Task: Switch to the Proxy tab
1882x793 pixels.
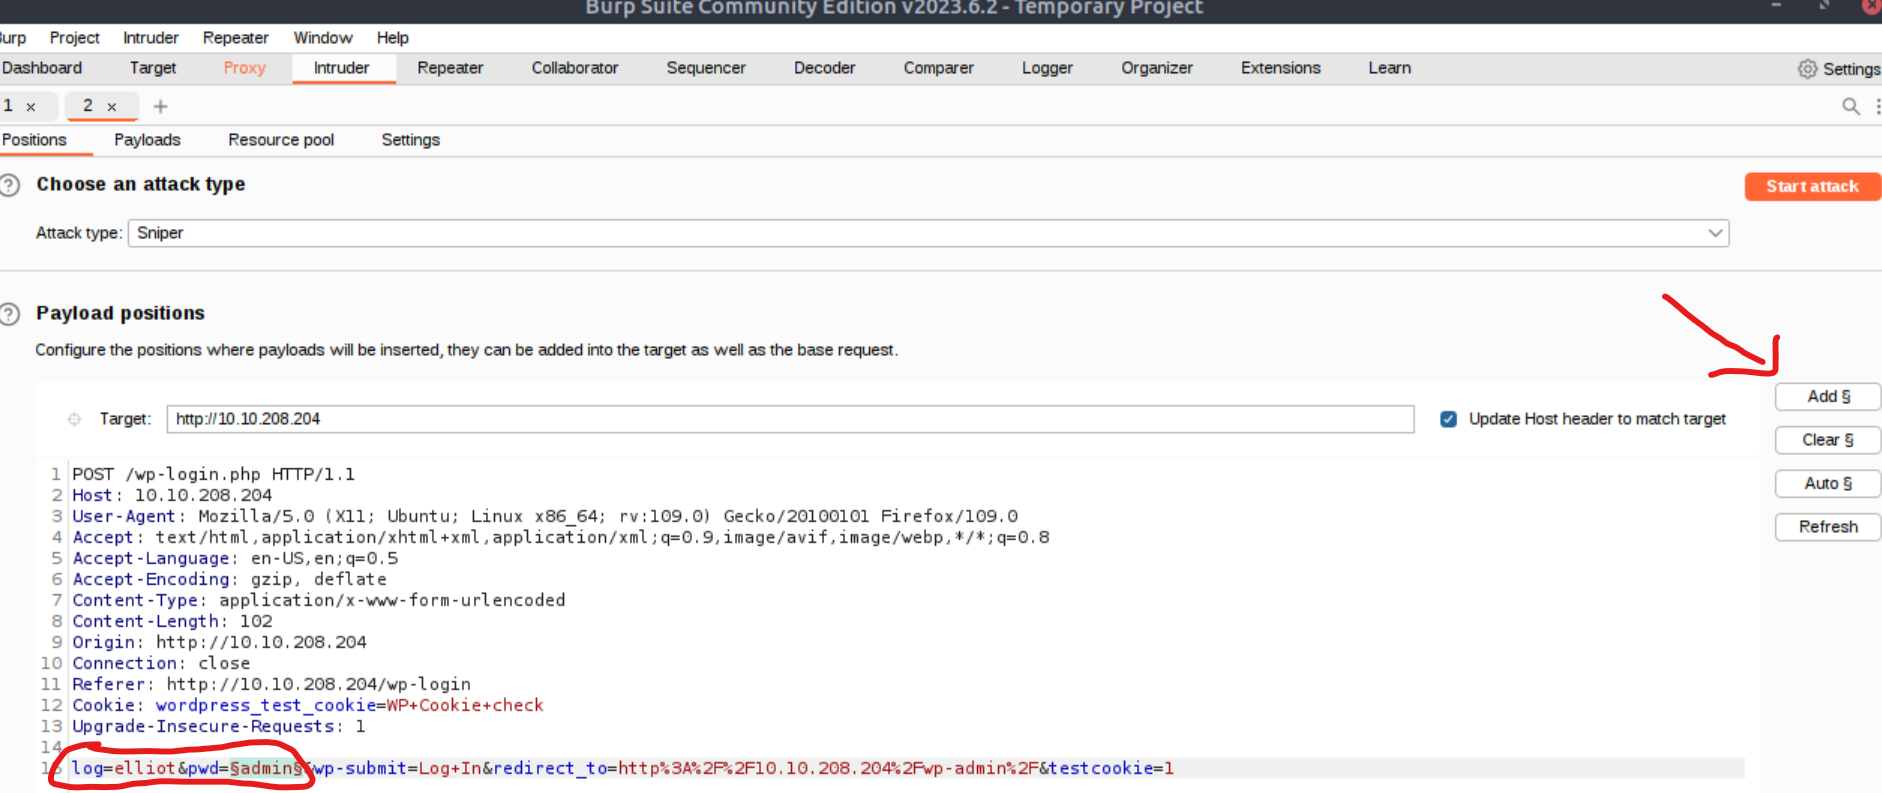Action: point(245,68)
